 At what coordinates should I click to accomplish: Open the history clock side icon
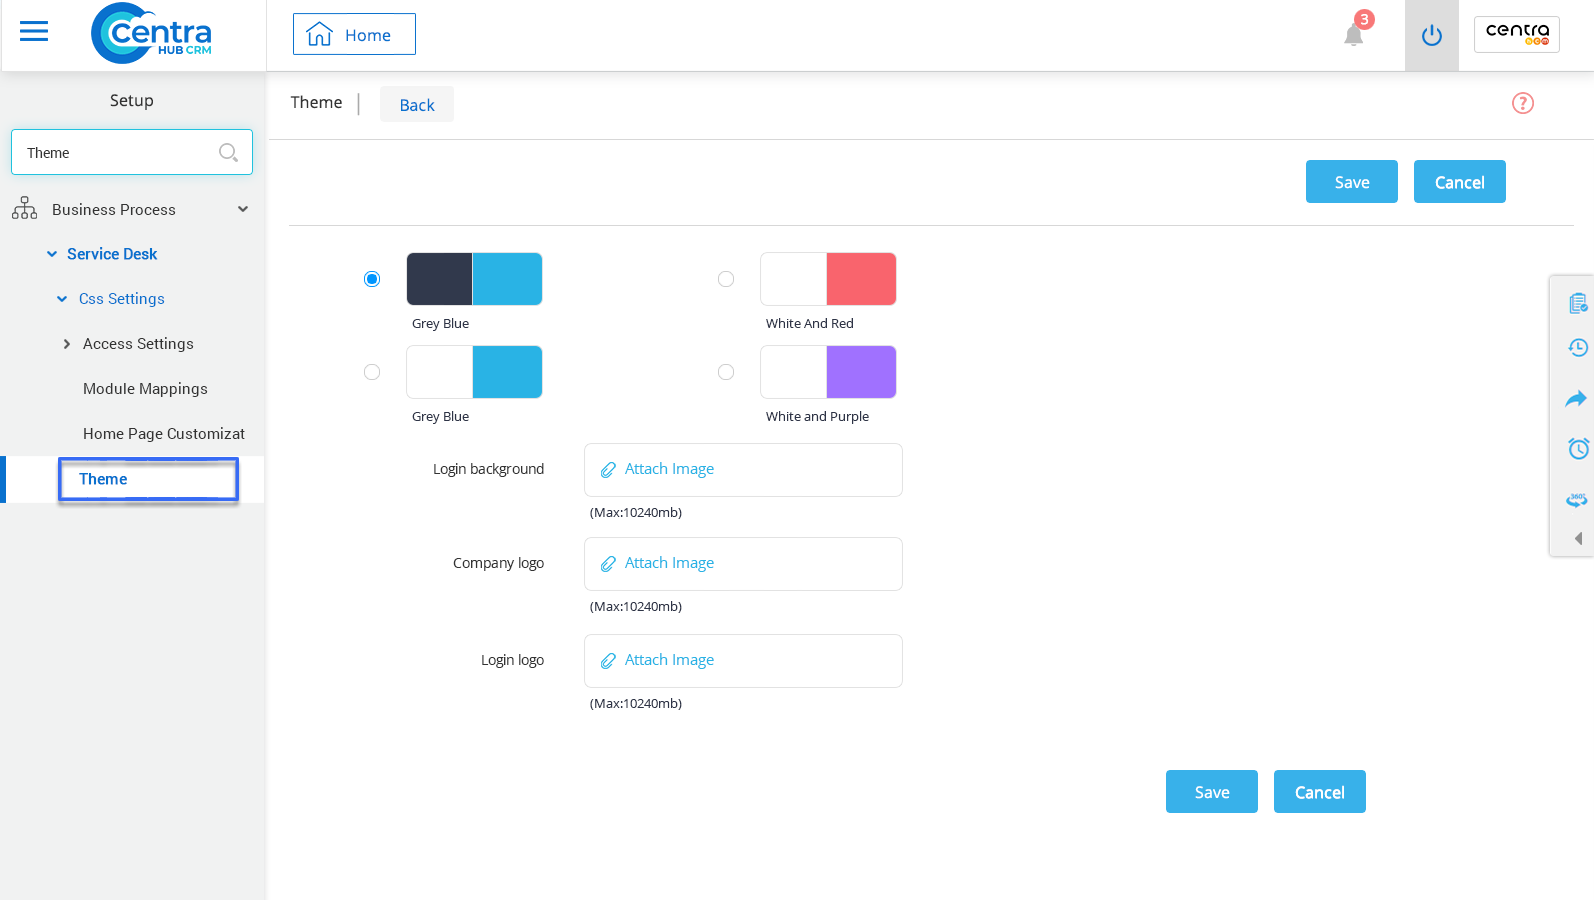point(1578,348)
